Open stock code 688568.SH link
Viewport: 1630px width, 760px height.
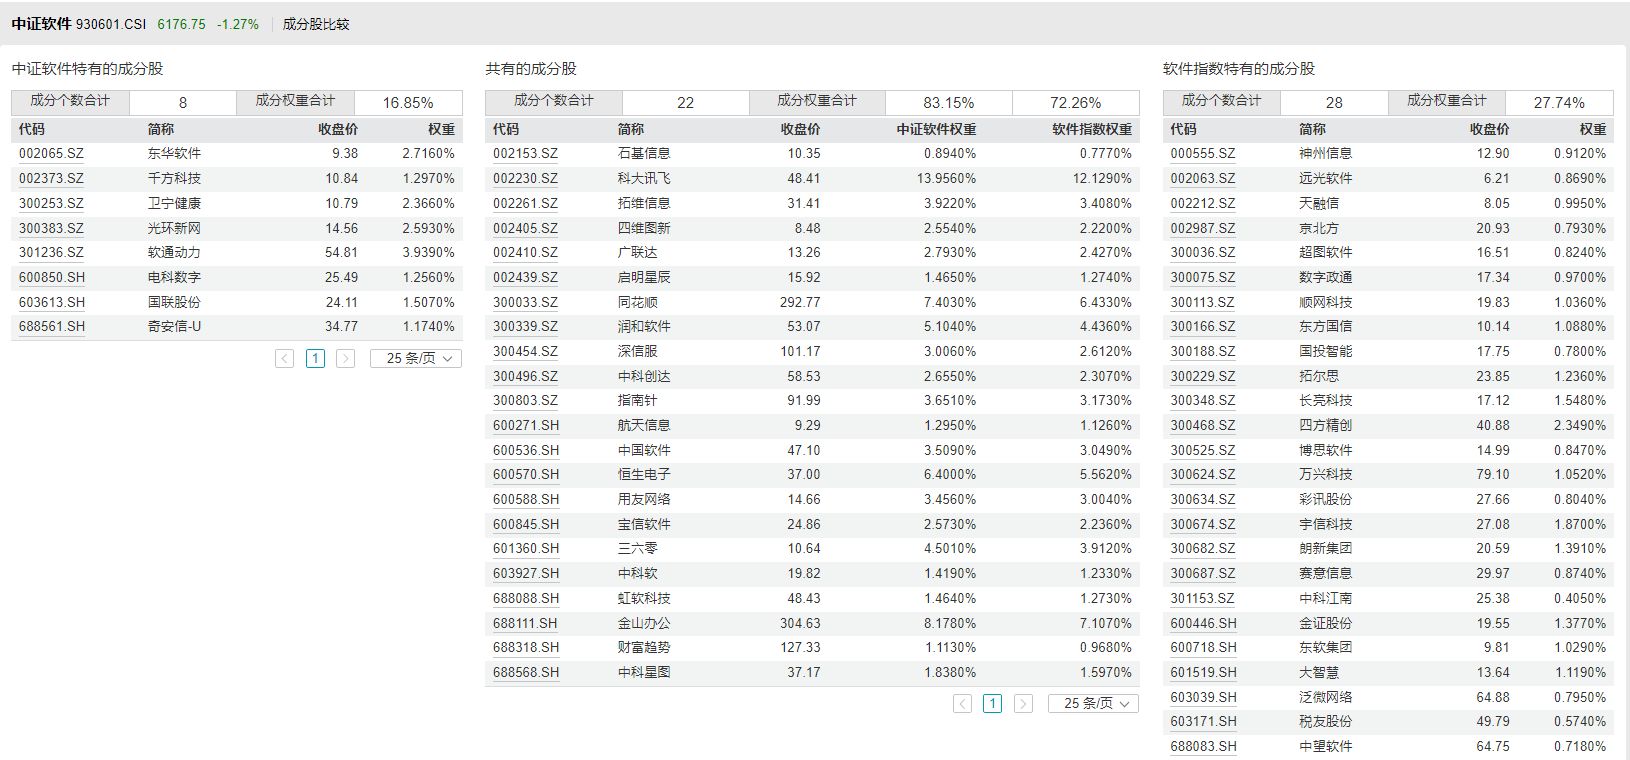tap(526, 673)
